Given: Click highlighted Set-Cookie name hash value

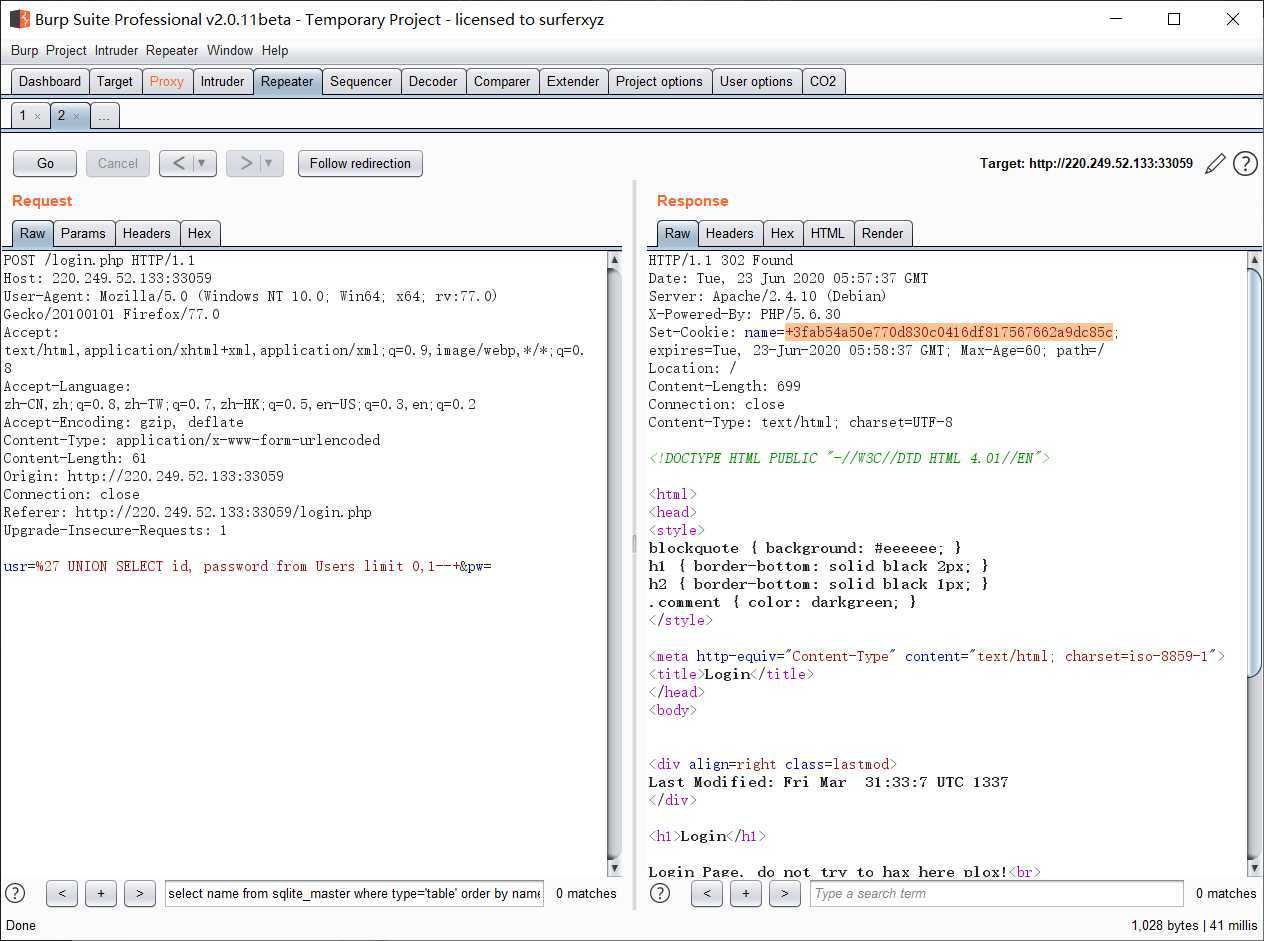Looking at the screenshot, I should coord(949,332).
